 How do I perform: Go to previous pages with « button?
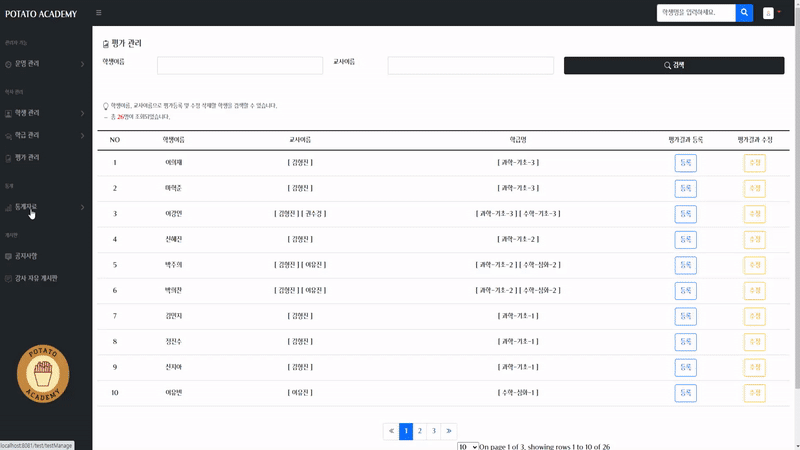coord(391,431)
